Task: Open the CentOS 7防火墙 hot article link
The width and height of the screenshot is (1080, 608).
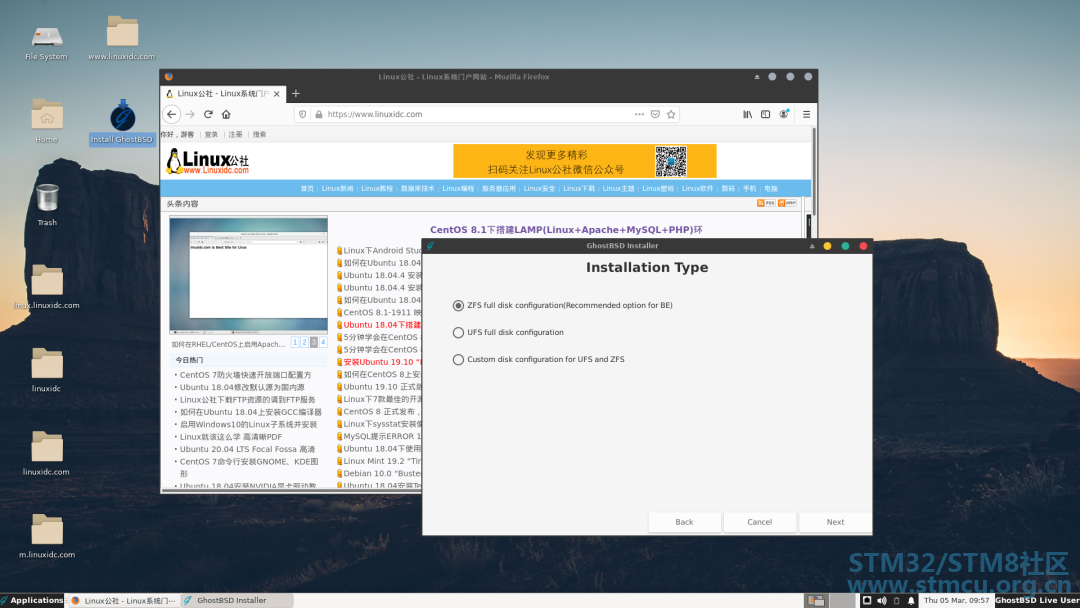Action: tap(245, 375)
